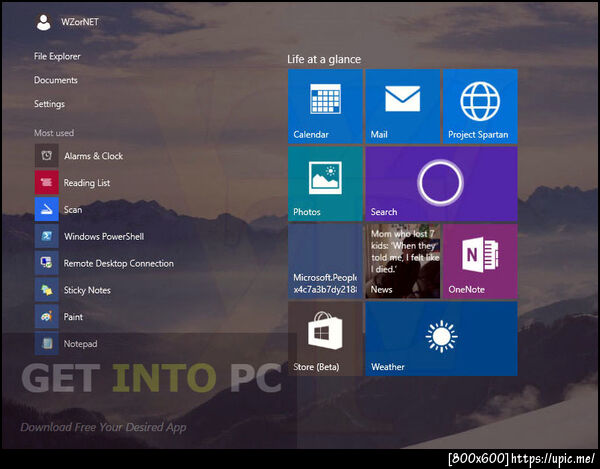Open Reading List by its label
Screen dimensions: 600x469
click(x=87, y=183)
